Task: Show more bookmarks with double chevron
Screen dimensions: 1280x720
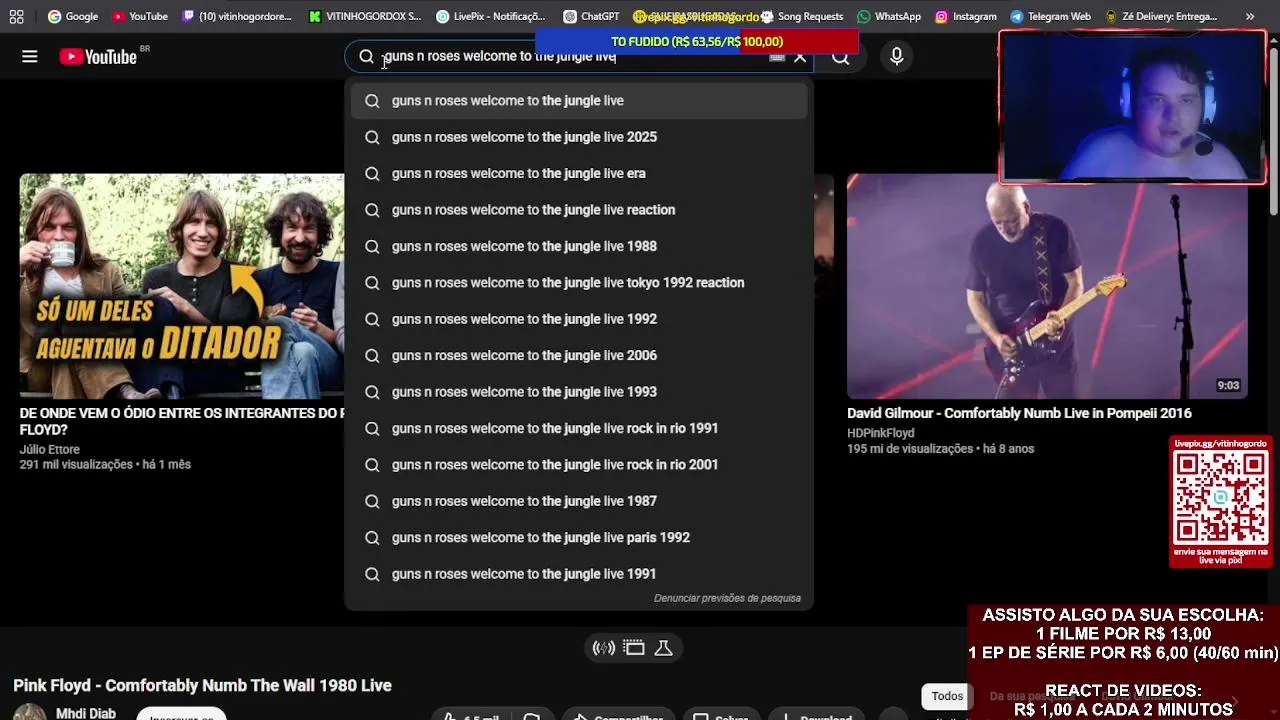Action: point(1250,16)
